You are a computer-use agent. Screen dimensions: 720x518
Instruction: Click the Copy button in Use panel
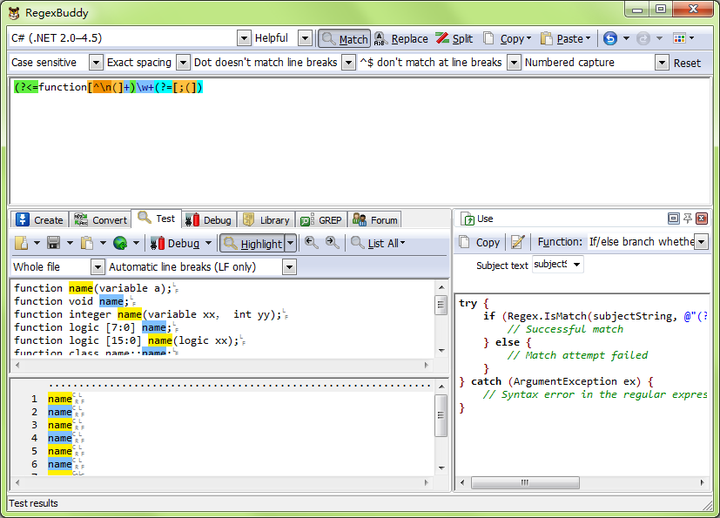click(479, 242)
